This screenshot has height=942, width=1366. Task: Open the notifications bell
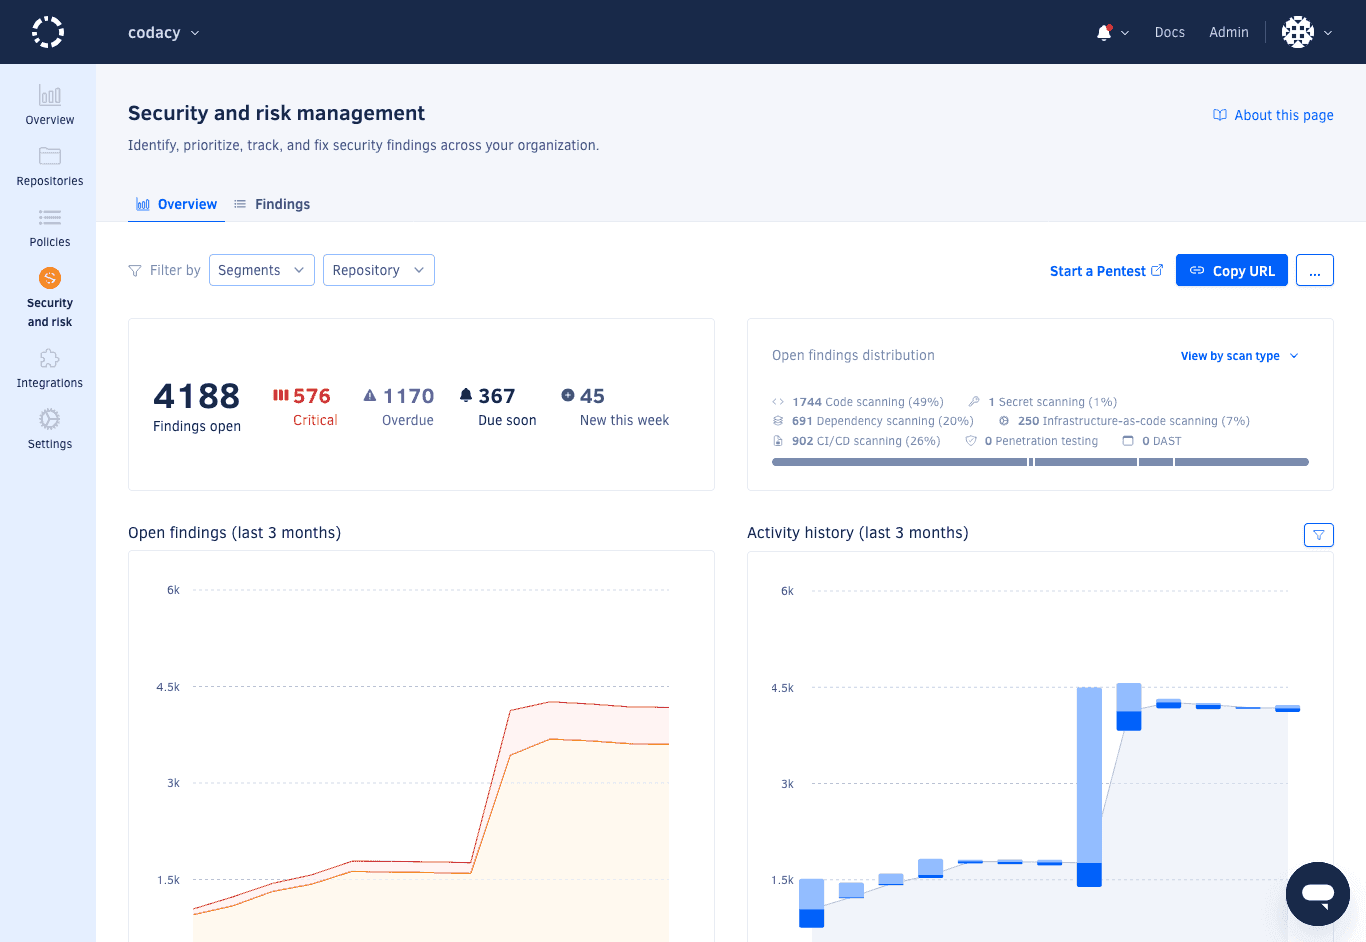tap(1105, 31)
